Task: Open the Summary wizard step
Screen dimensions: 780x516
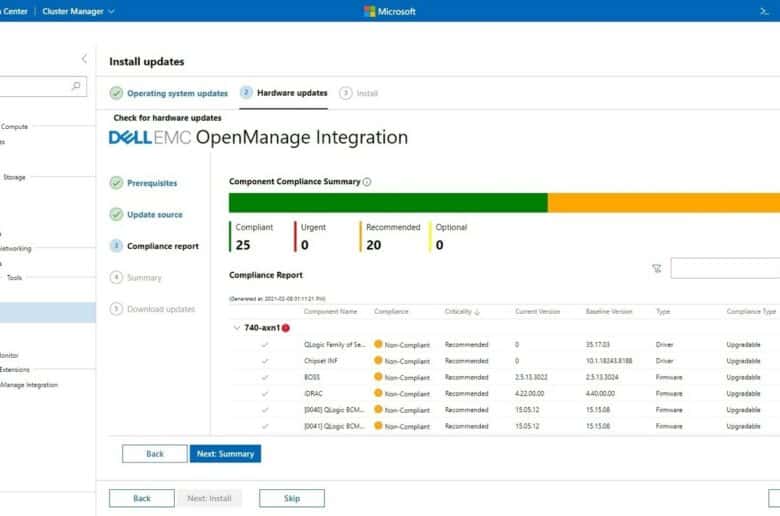Action: click(x=135, y=277)
